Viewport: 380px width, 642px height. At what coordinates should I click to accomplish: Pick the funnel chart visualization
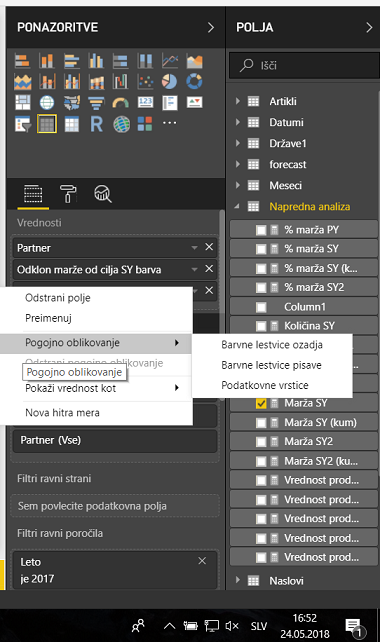click(96, 103)
